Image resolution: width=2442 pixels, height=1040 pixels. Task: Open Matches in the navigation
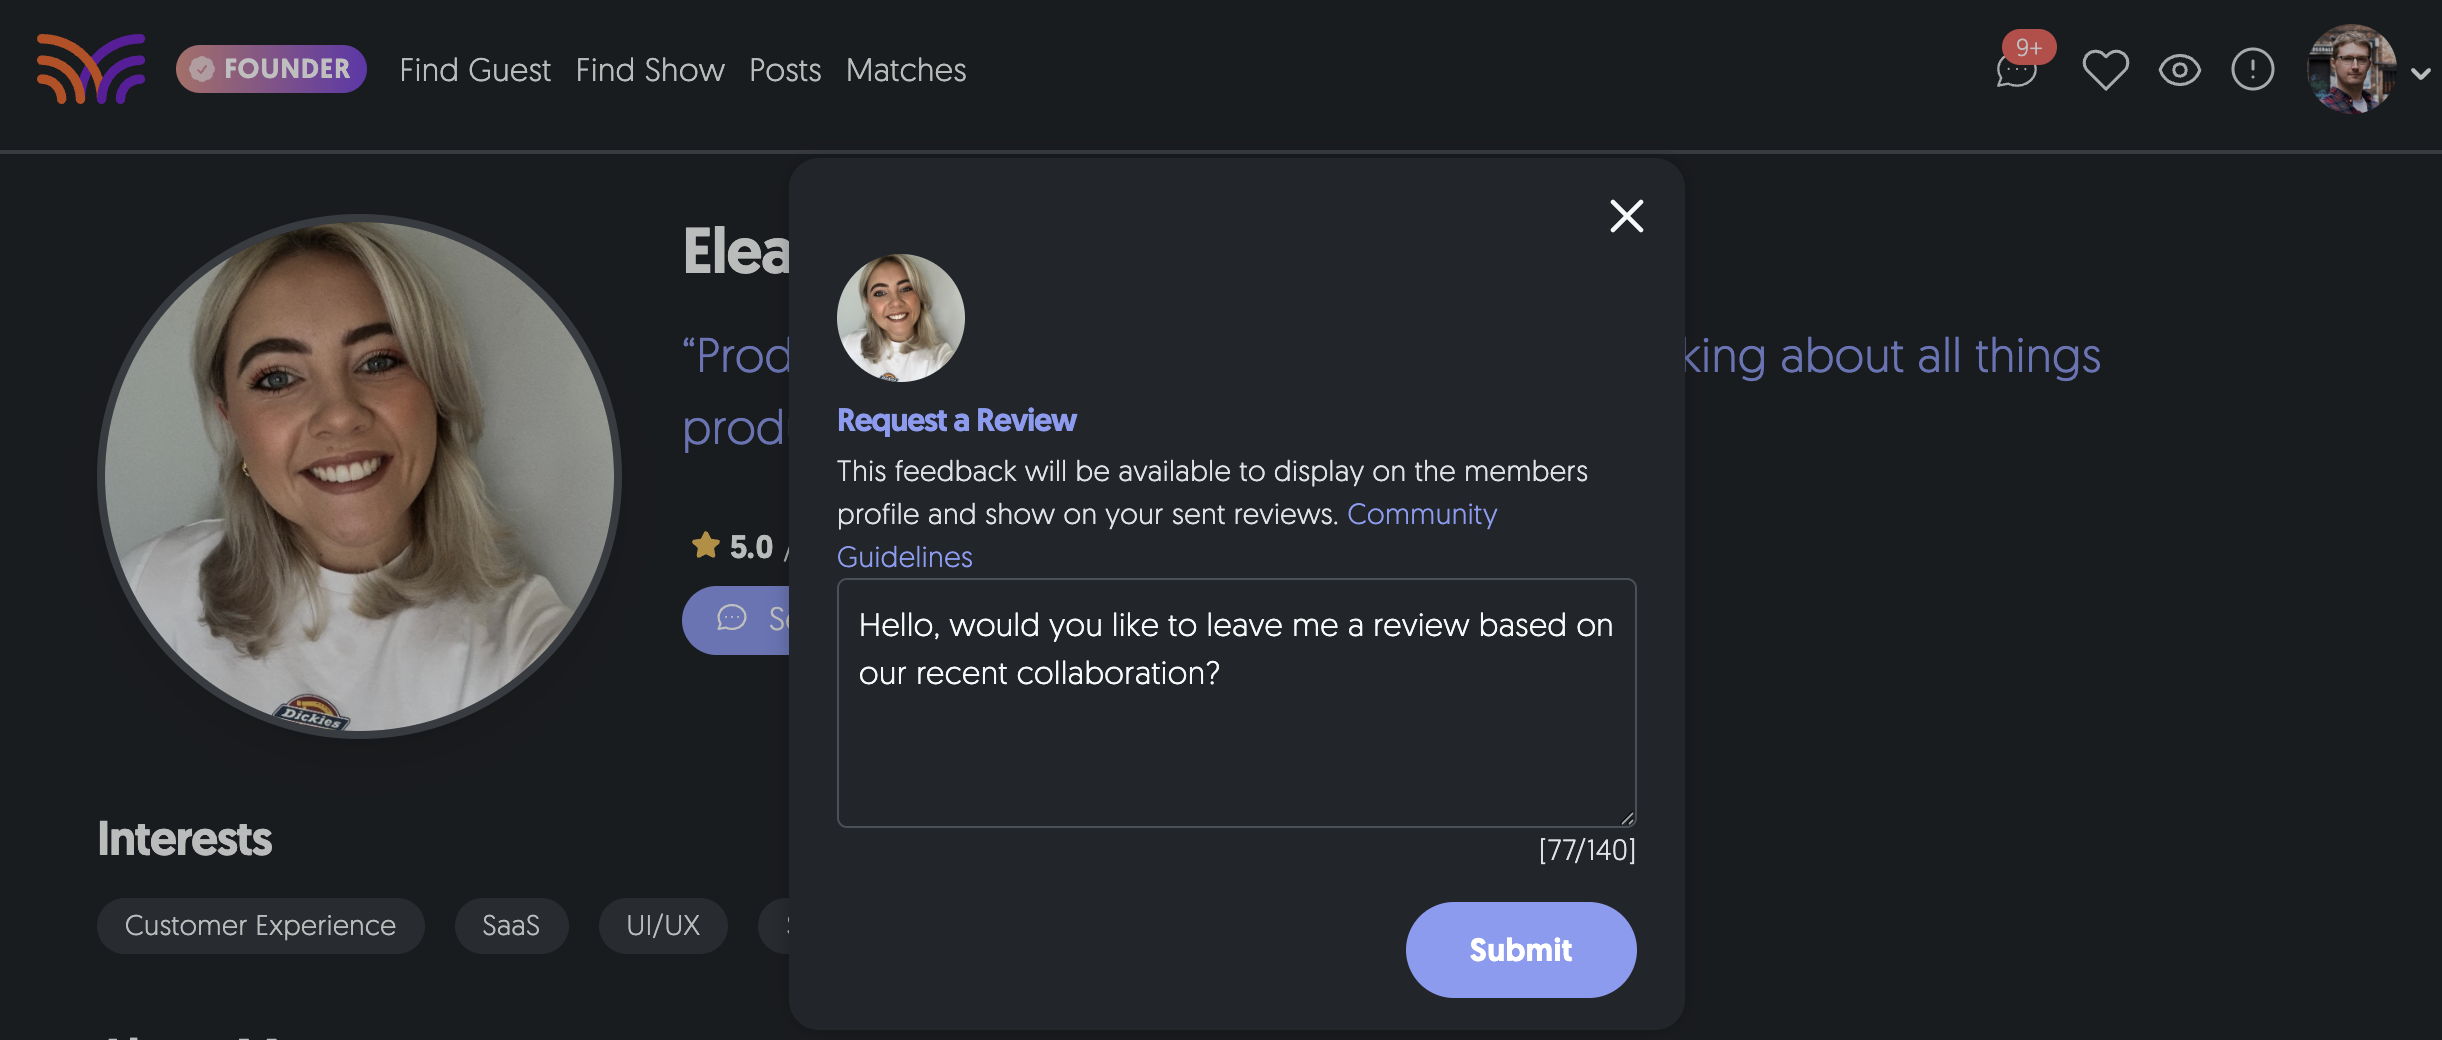point(906,70)
